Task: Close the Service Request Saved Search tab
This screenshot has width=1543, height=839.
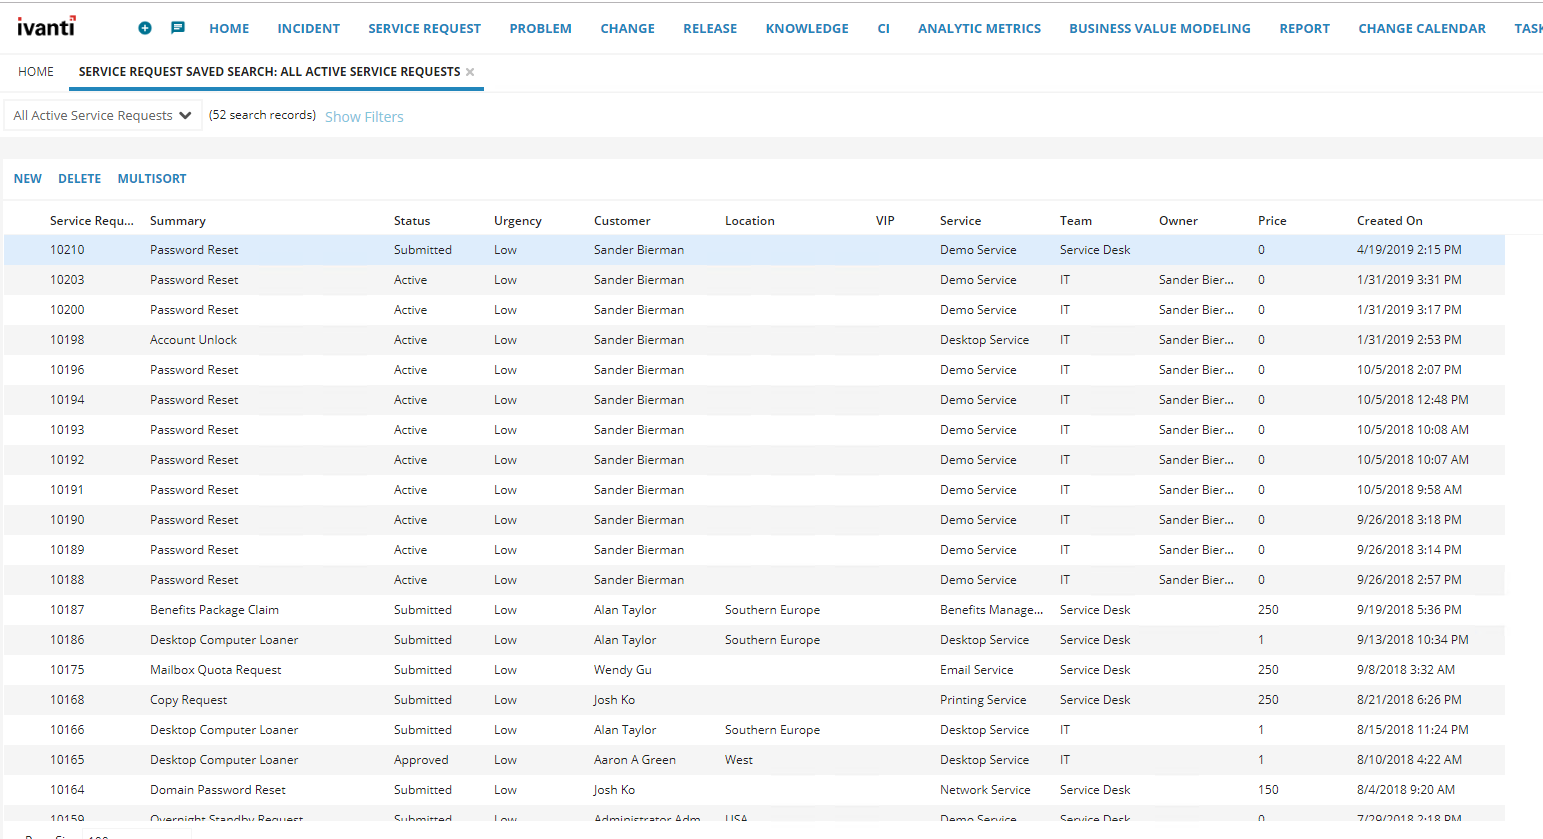Action: (470, 72)
